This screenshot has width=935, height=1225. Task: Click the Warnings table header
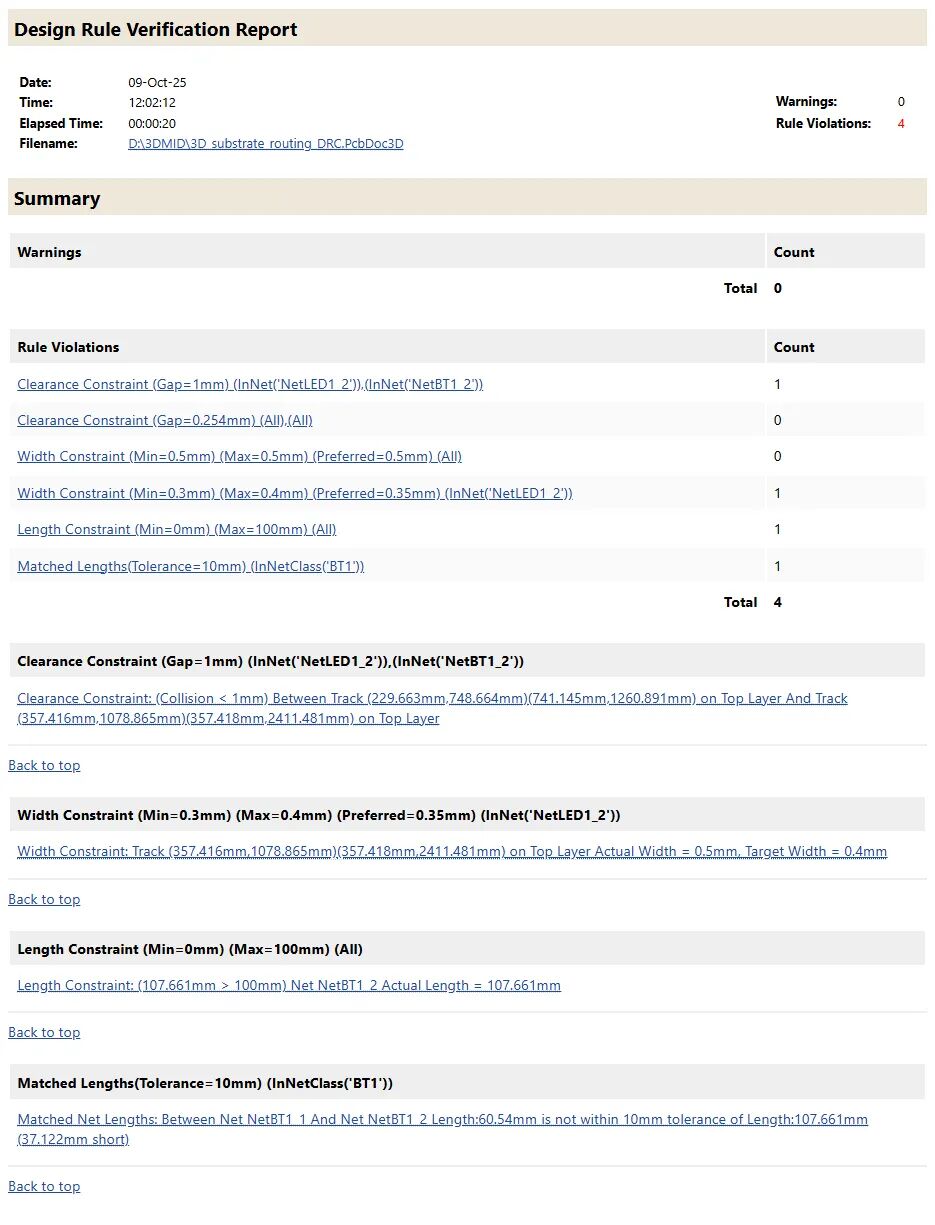50,252
